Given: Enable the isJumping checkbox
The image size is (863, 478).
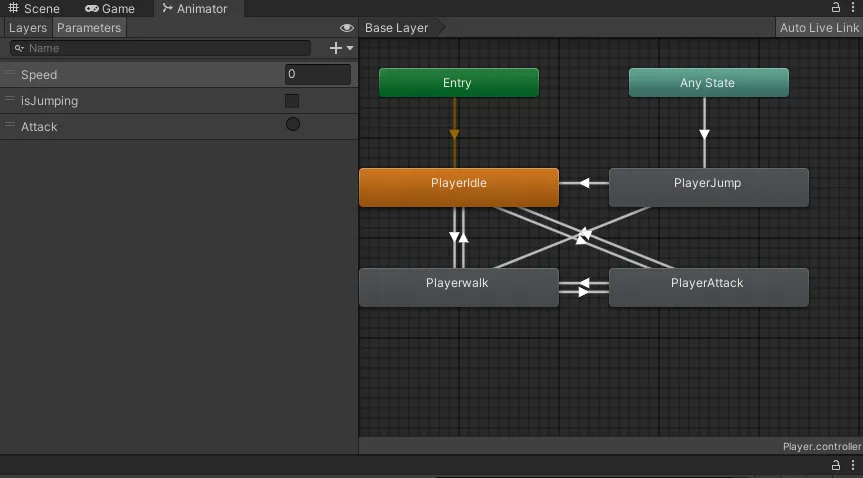Looking at the screenshot, I should point(292,101).
